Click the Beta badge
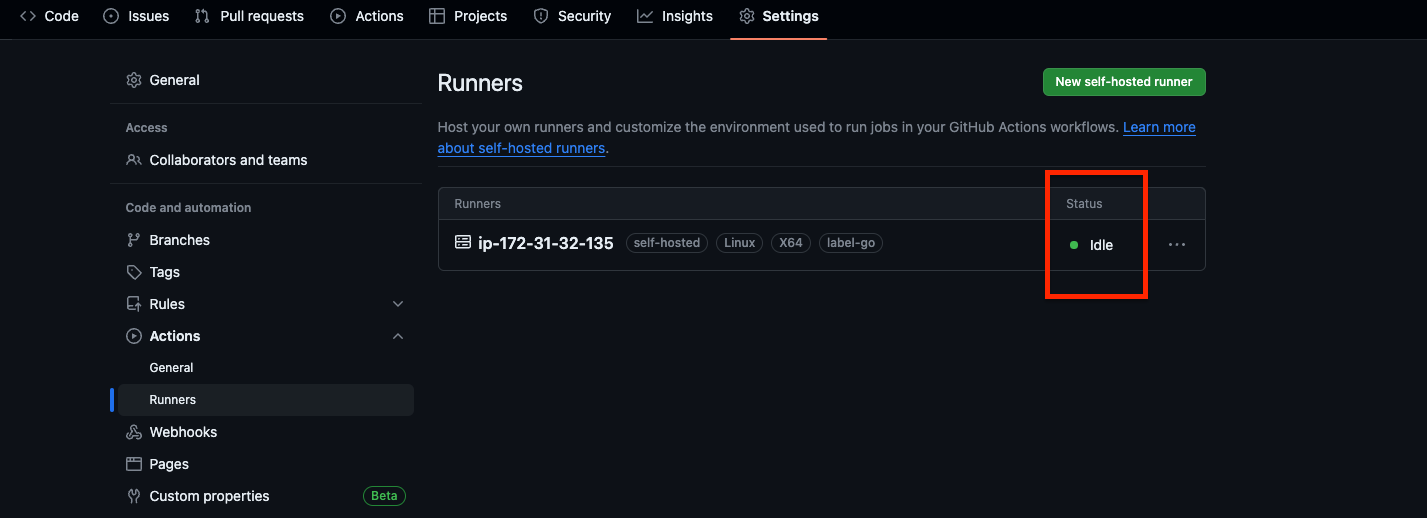 [384, 496]
